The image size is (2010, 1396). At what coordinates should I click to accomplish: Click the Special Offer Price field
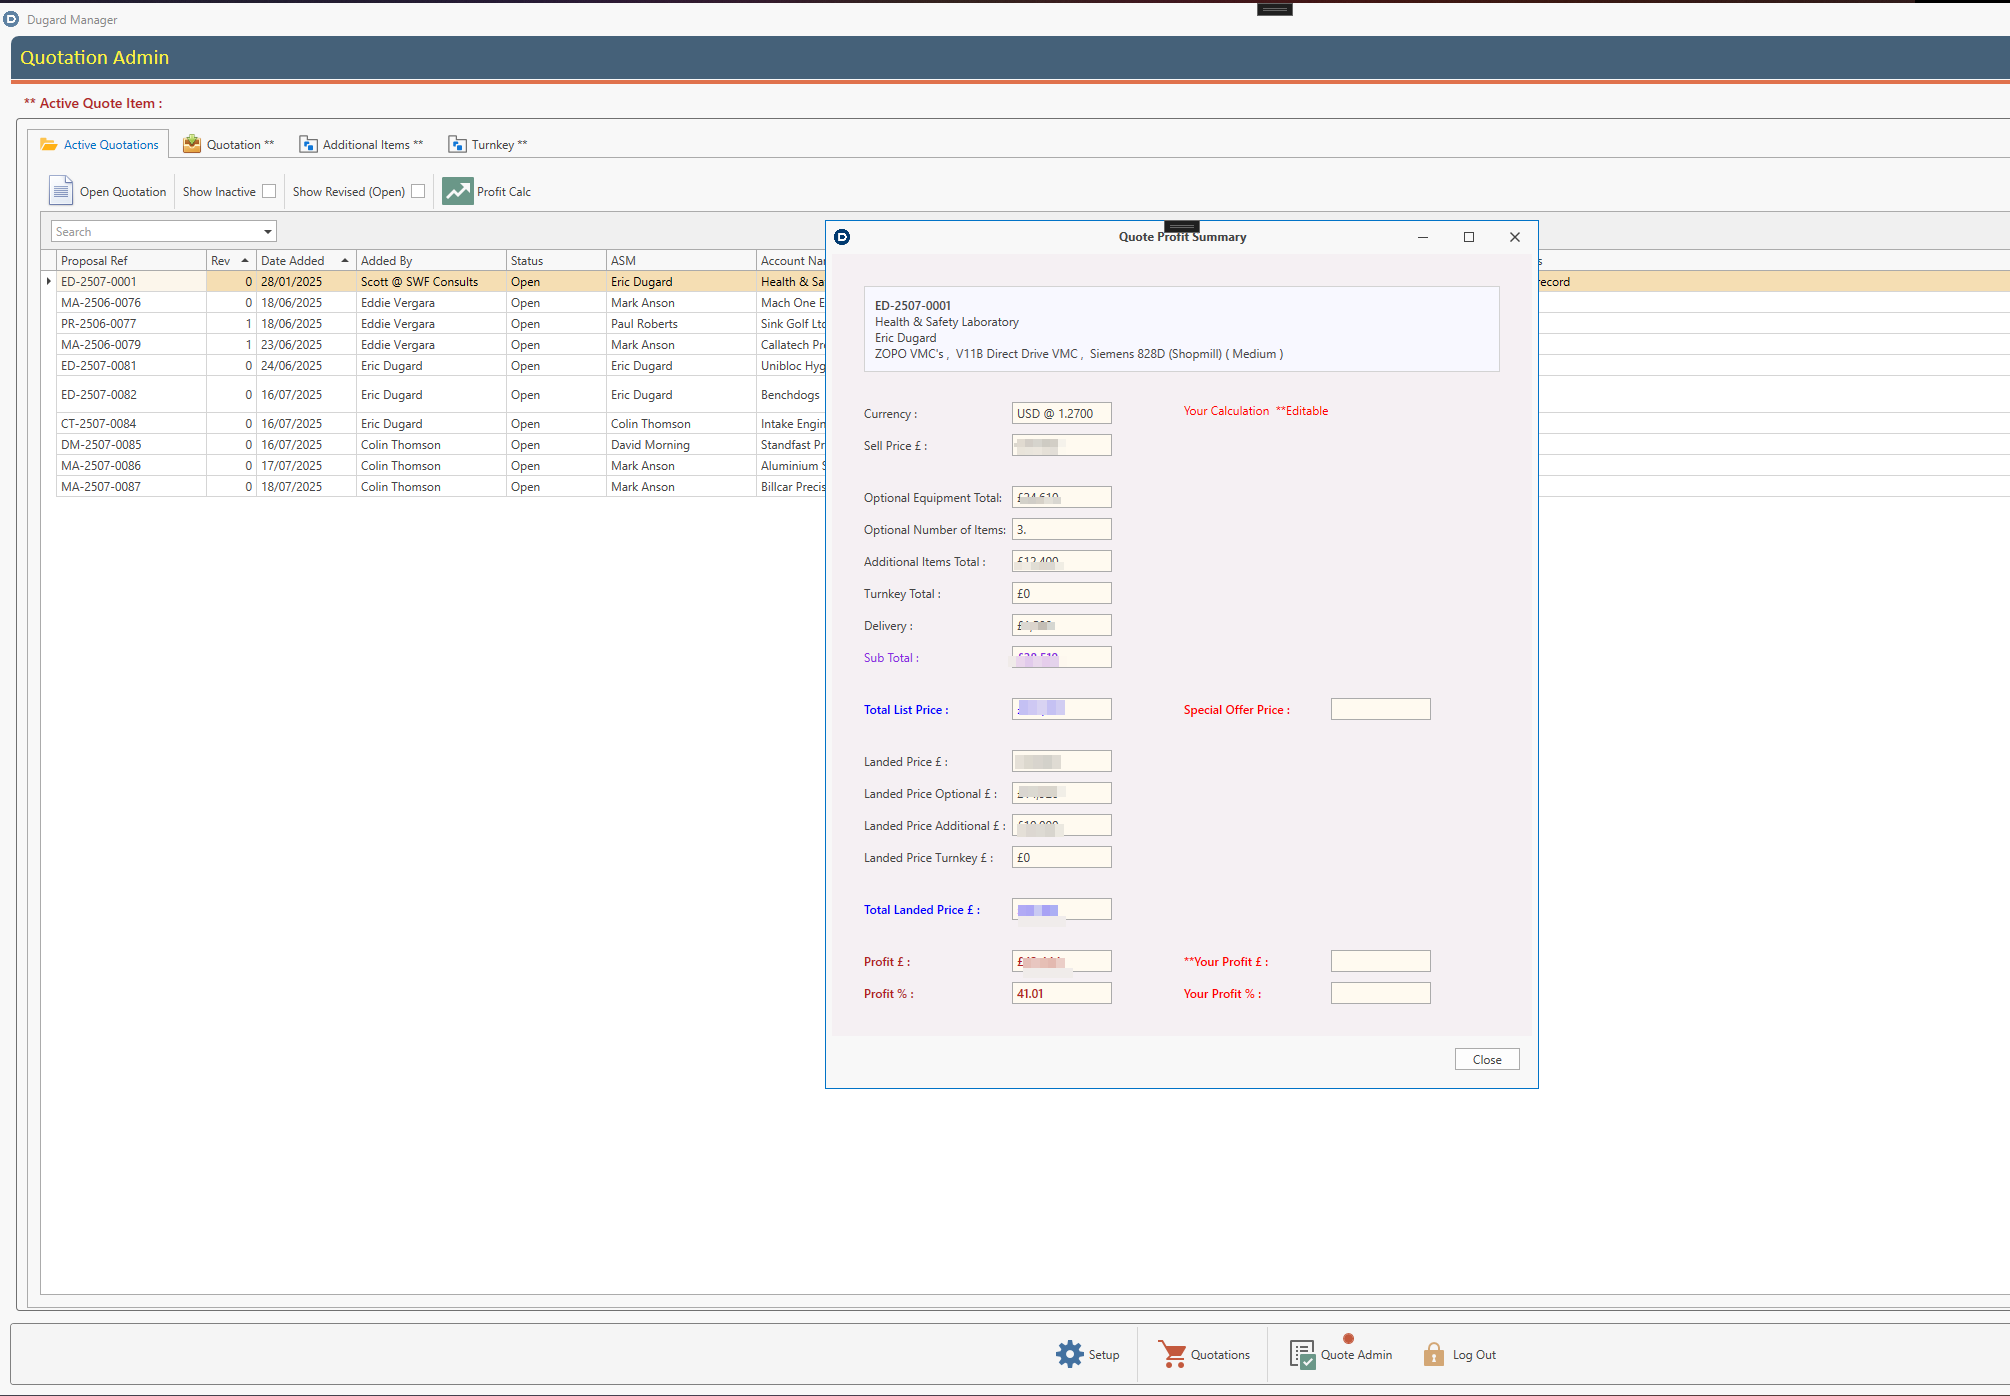(x=1380, y=709)
